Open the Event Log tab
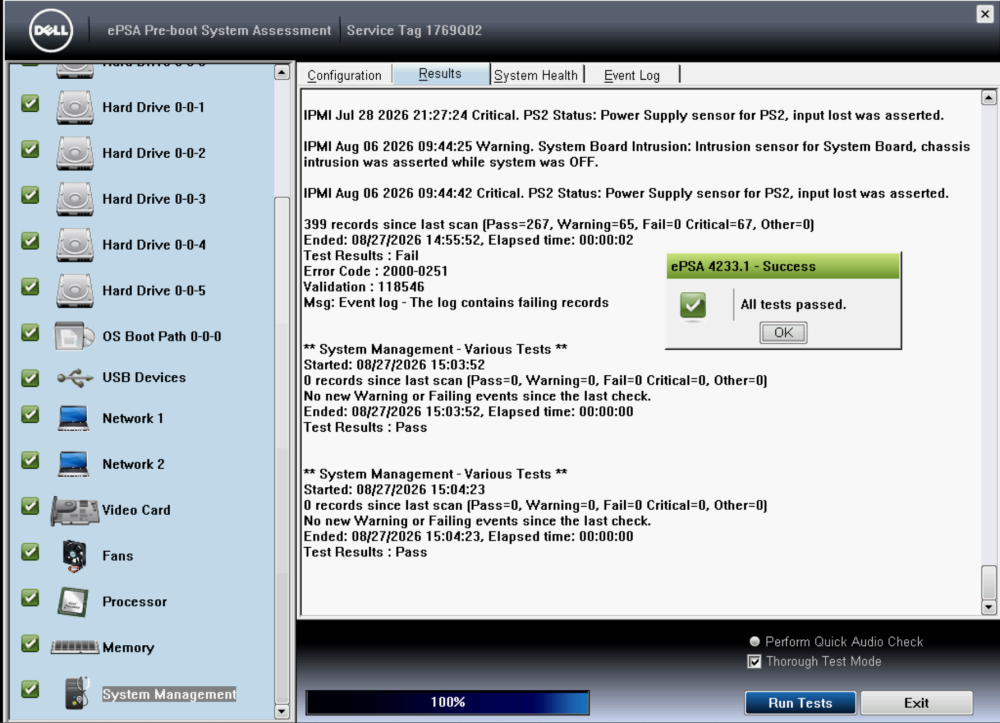The image size is (1000, 723). point(632,75)
